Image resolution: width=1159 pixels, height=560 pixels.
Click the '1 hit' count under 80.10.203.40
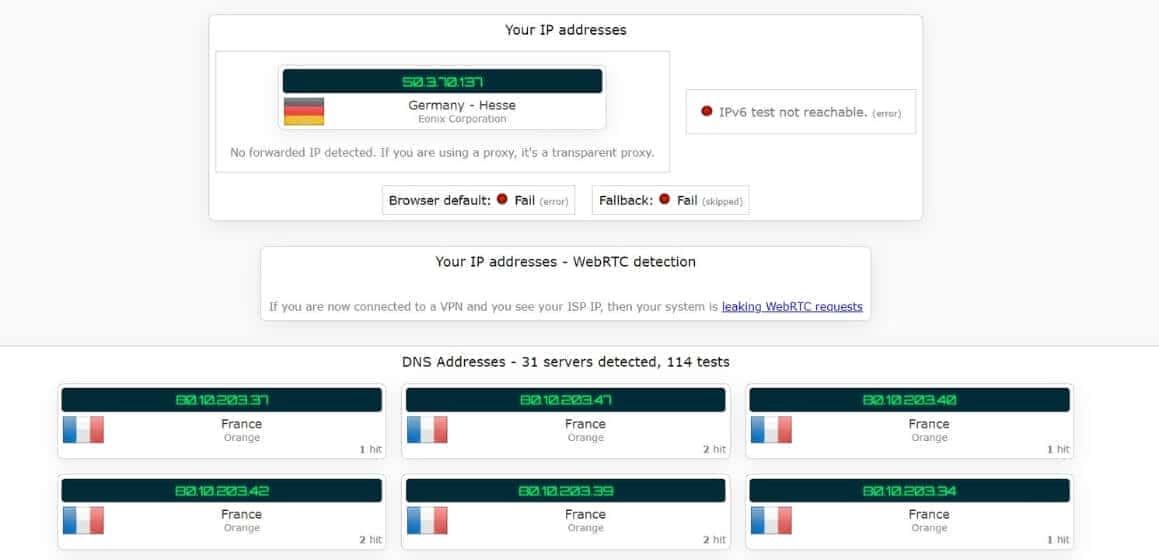click(x=1058, y=449)
